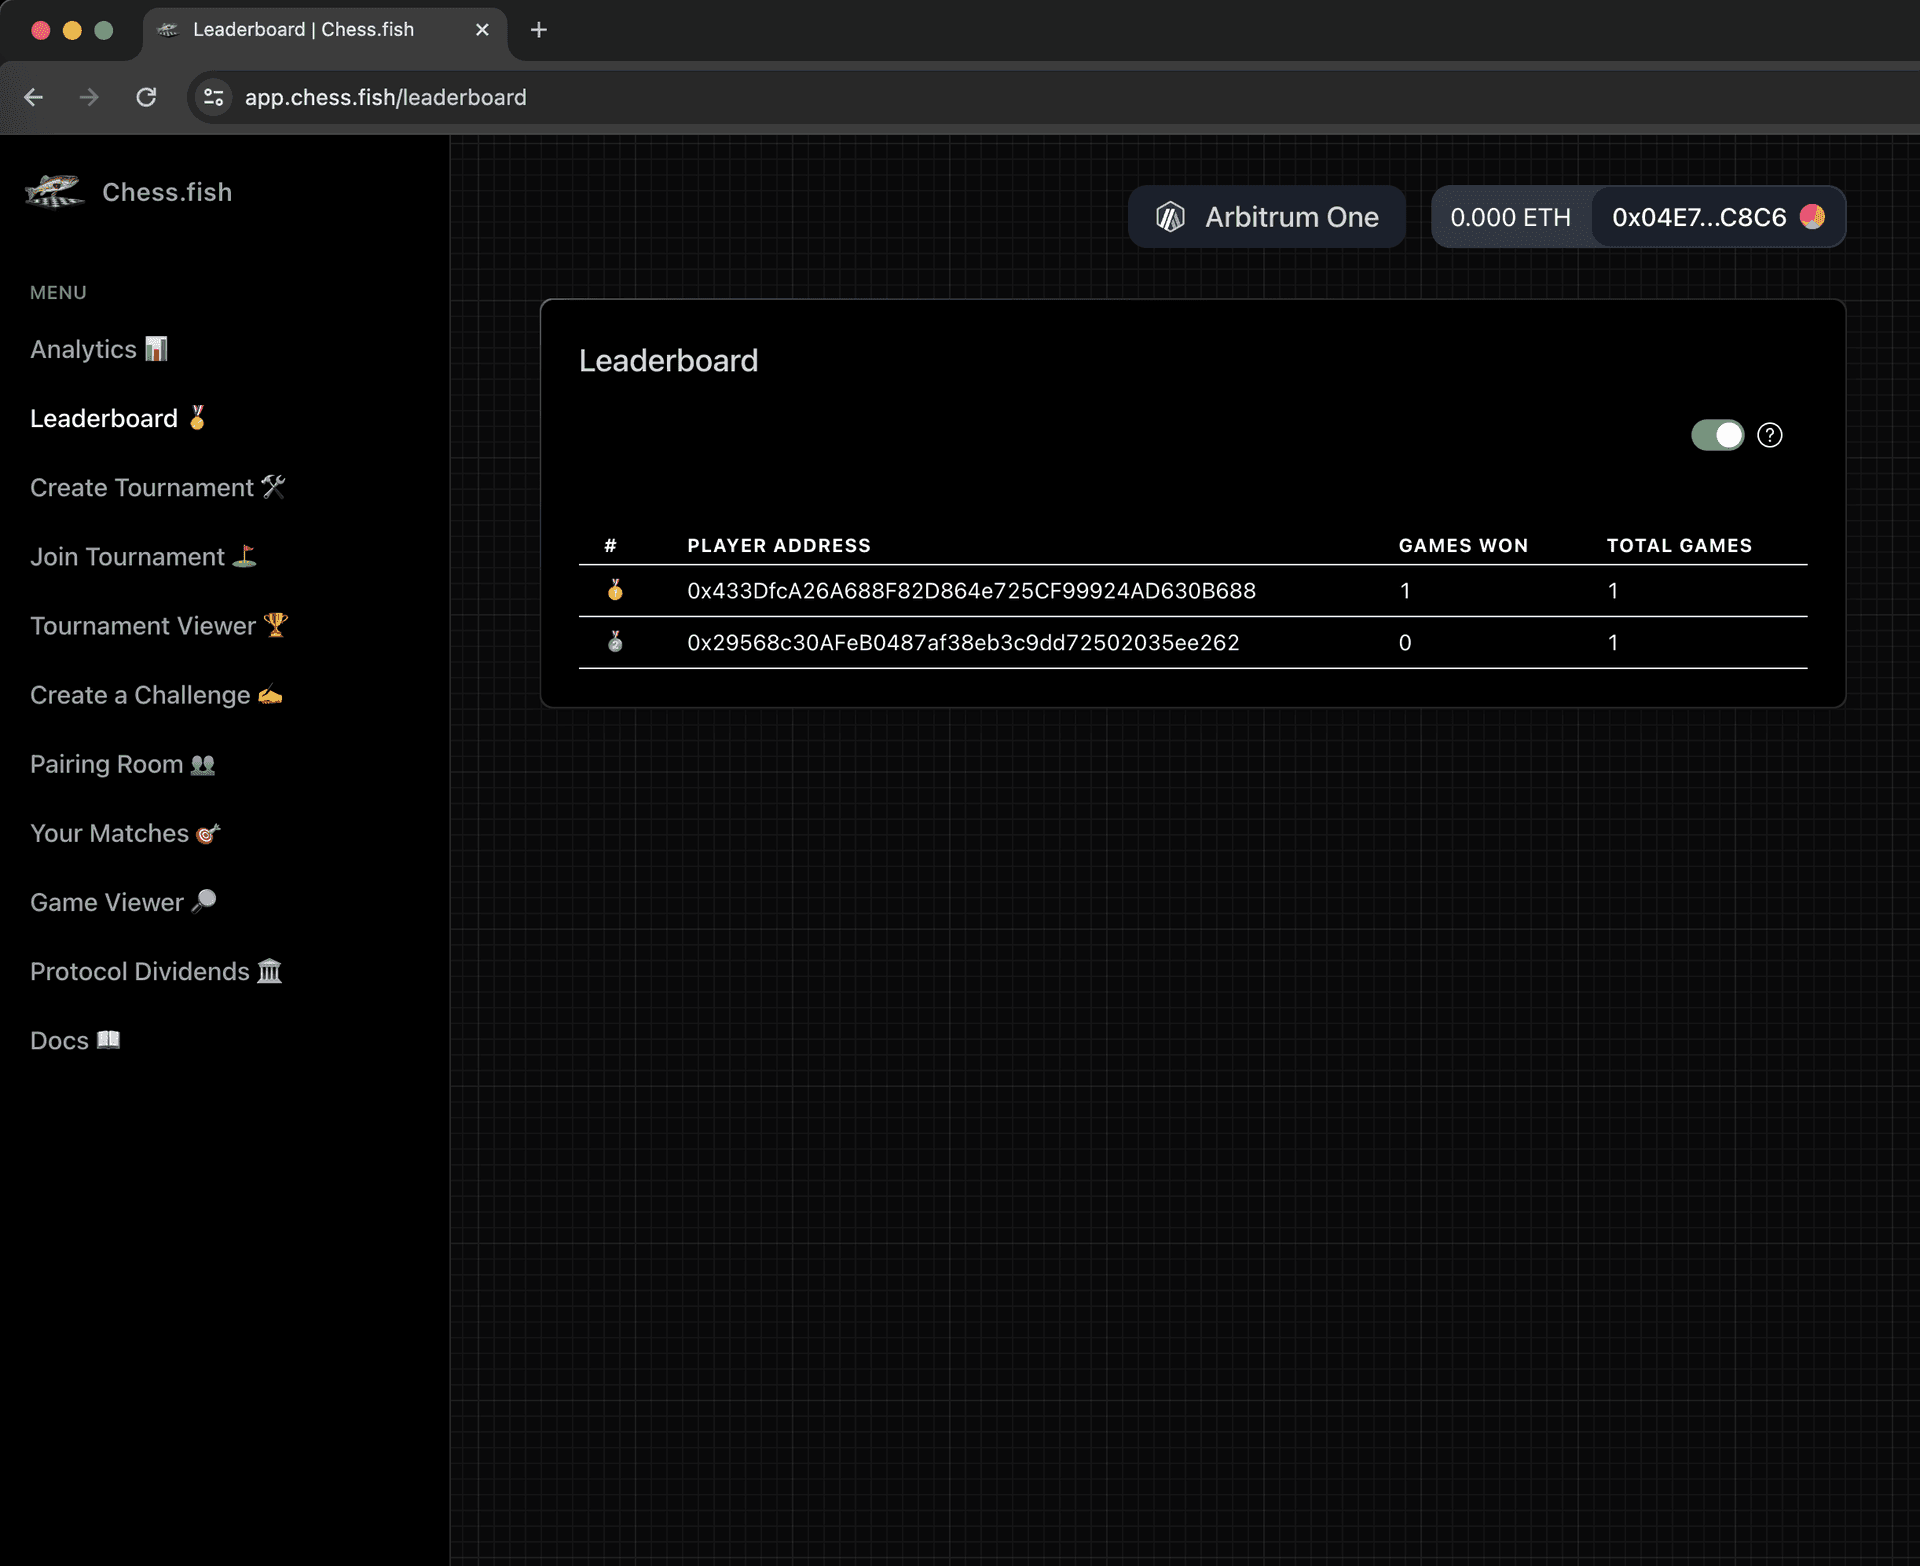Select the connected wallet address button
The height and width of the screenshot is (1566, 1920).
[1716, 217]
